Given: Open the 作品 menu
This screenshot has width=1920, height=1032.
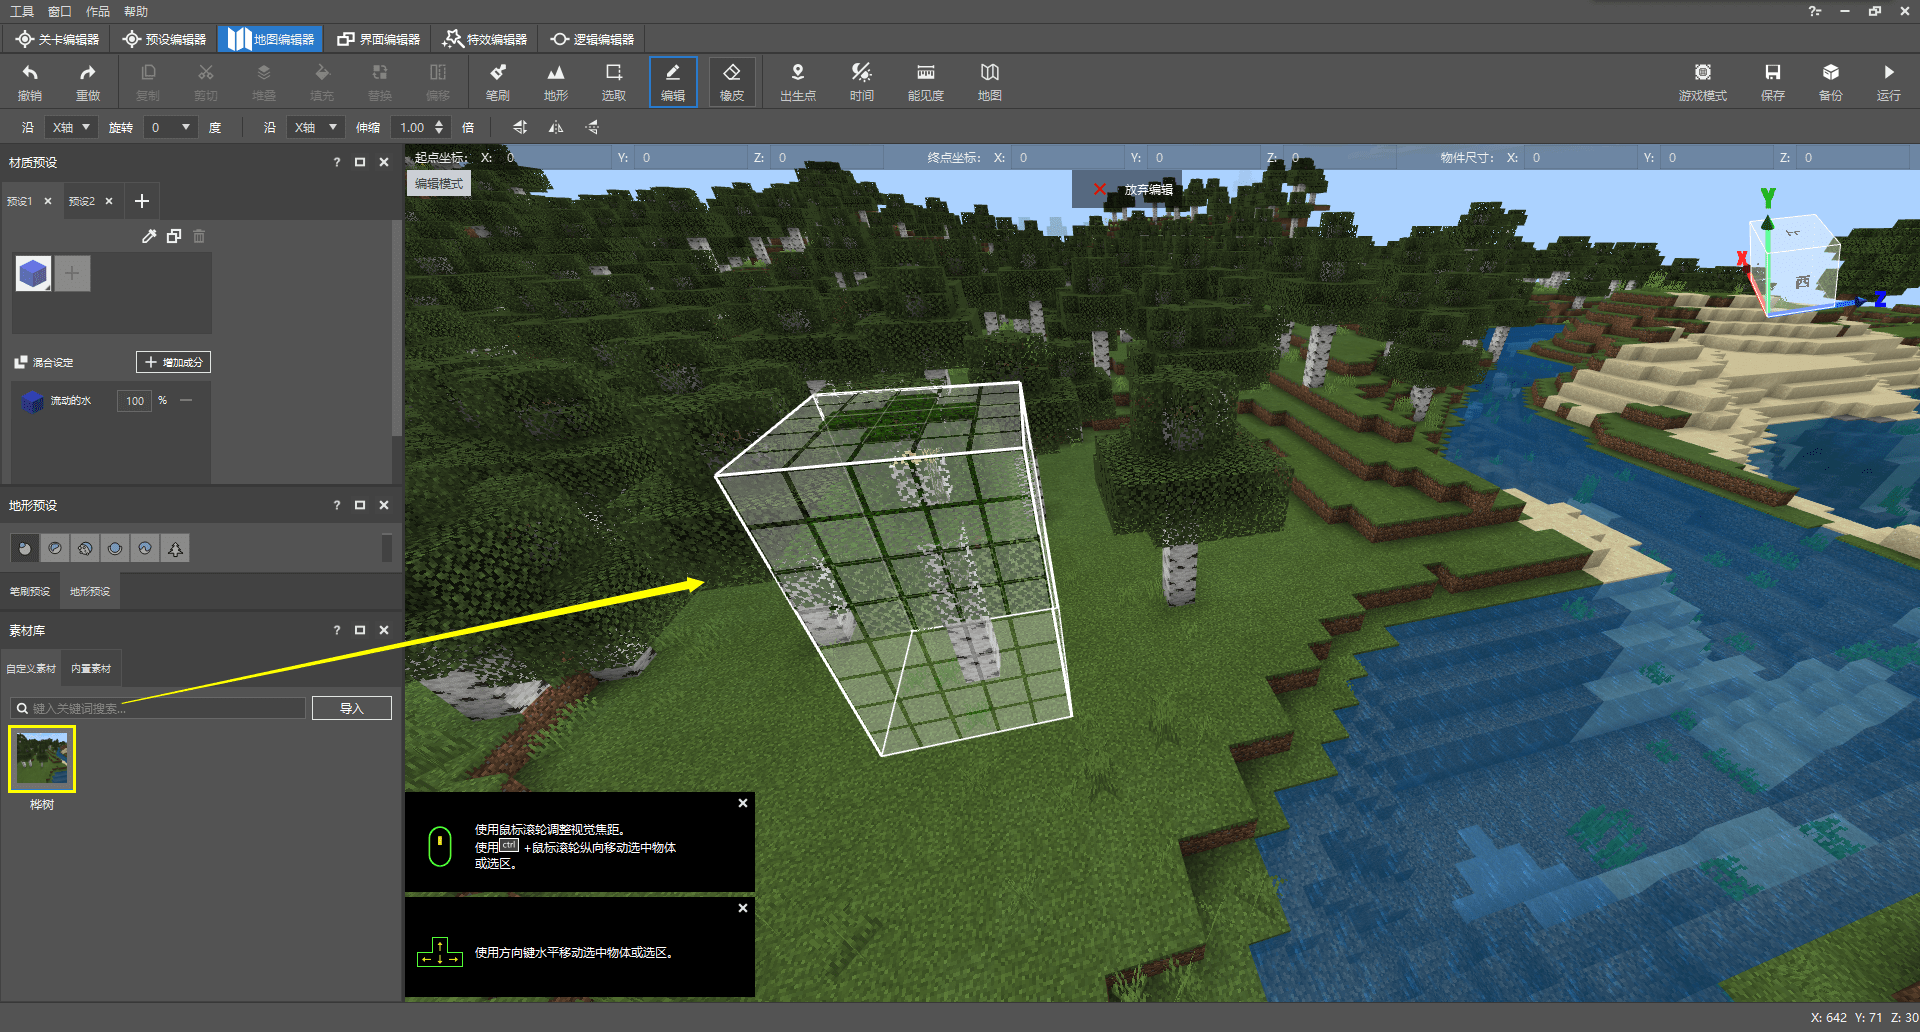Looking at the screenshot, I should tap(98, 11).
